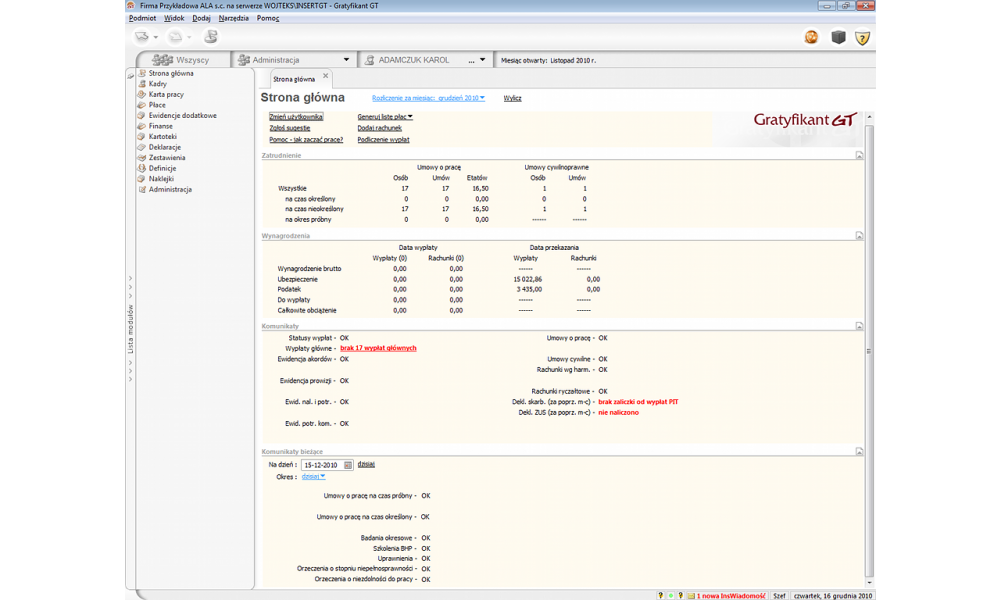Open the Płace module icon
The image size is (1000, 600).
(142, 105)
